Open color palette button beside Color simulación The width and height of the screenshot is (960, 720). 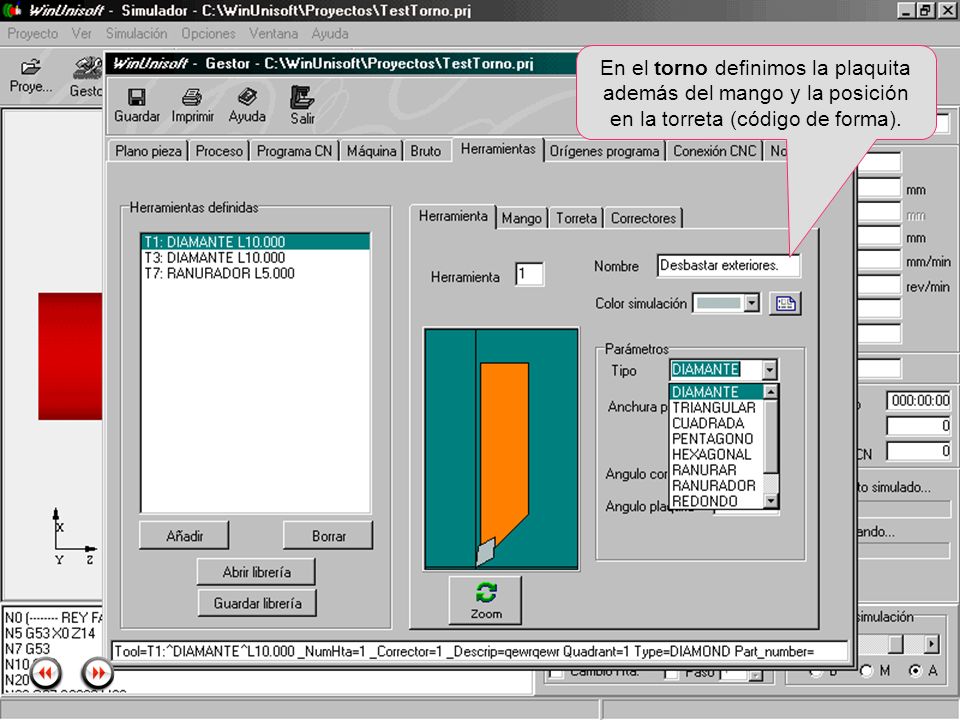coord(786,304)
